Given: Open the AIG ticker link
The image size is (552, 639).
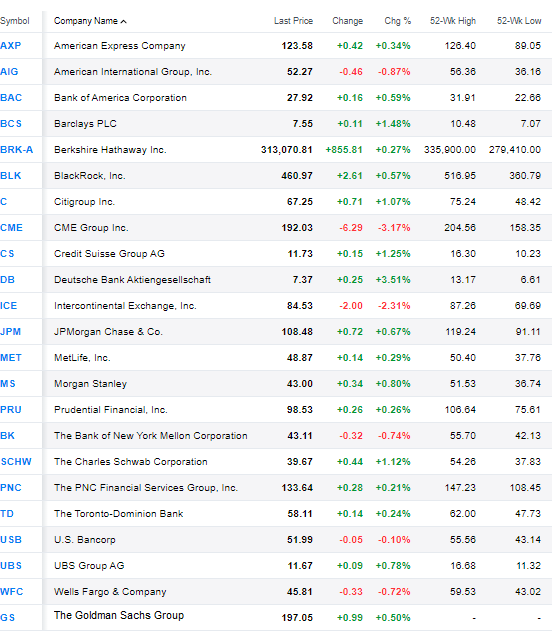Looking at the screenshot, I should (9, 72).
